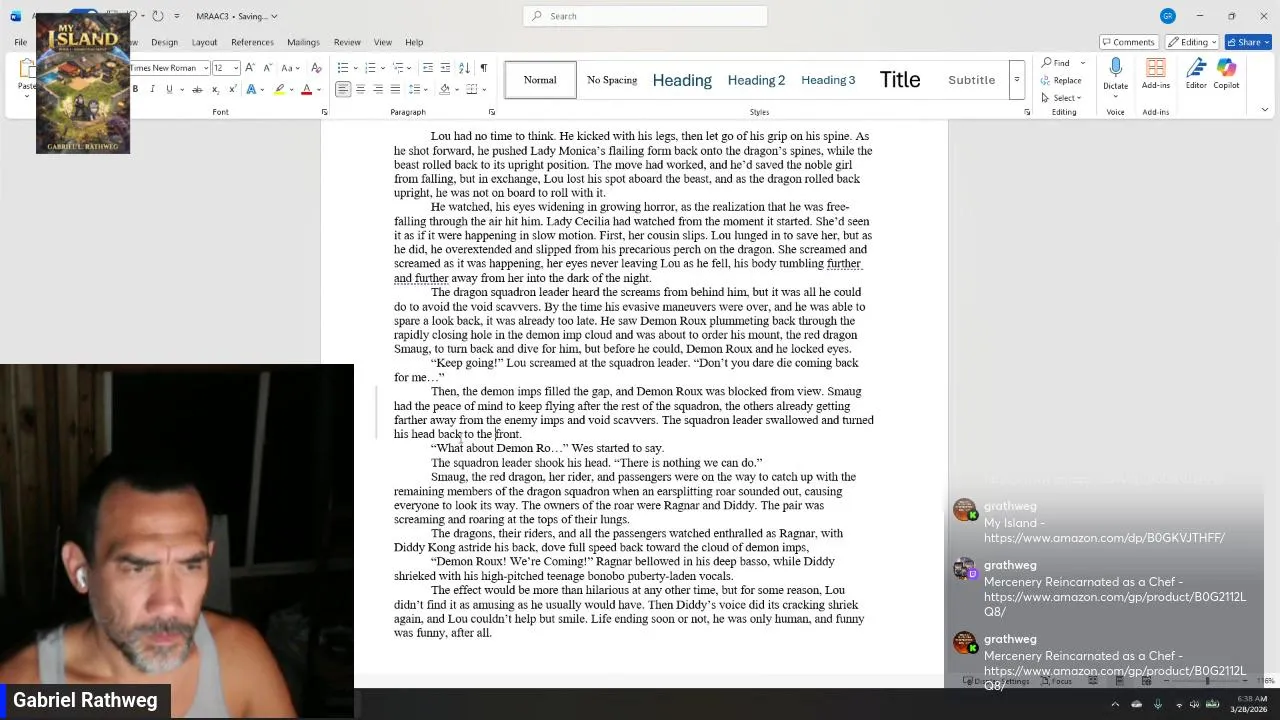Open the File menu
Viewport: 1280px width, 720px height.
click(x=20, y=42)
